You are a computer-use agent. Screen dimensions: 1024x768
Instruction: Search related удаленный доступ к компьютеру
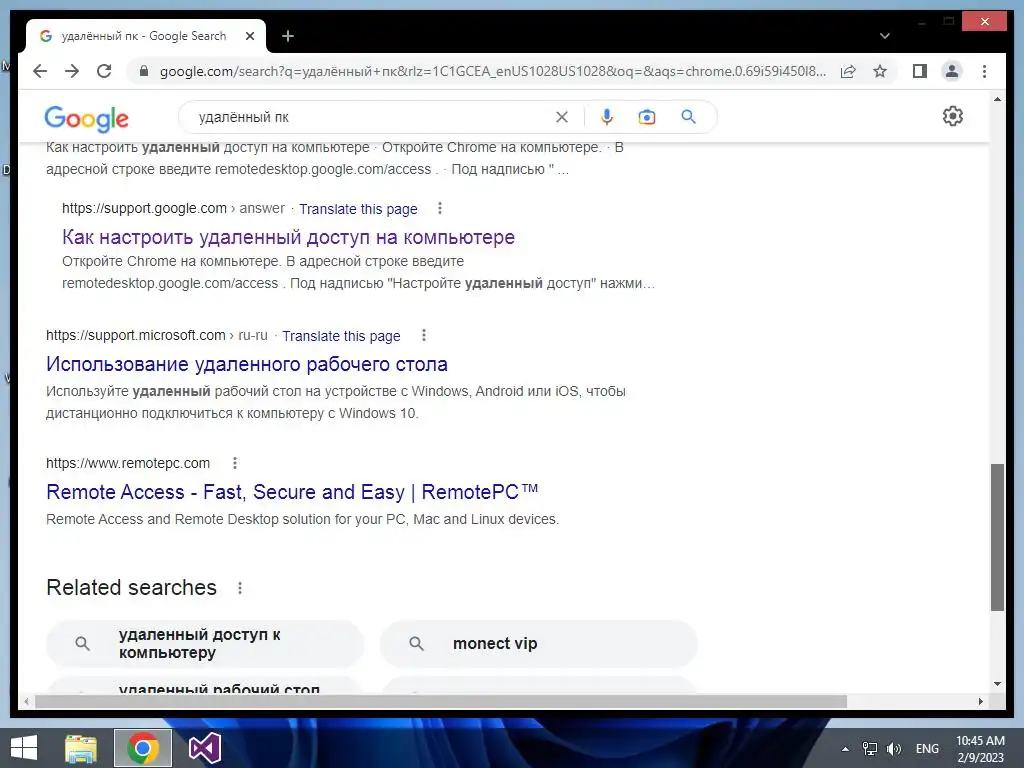[204, 643]
